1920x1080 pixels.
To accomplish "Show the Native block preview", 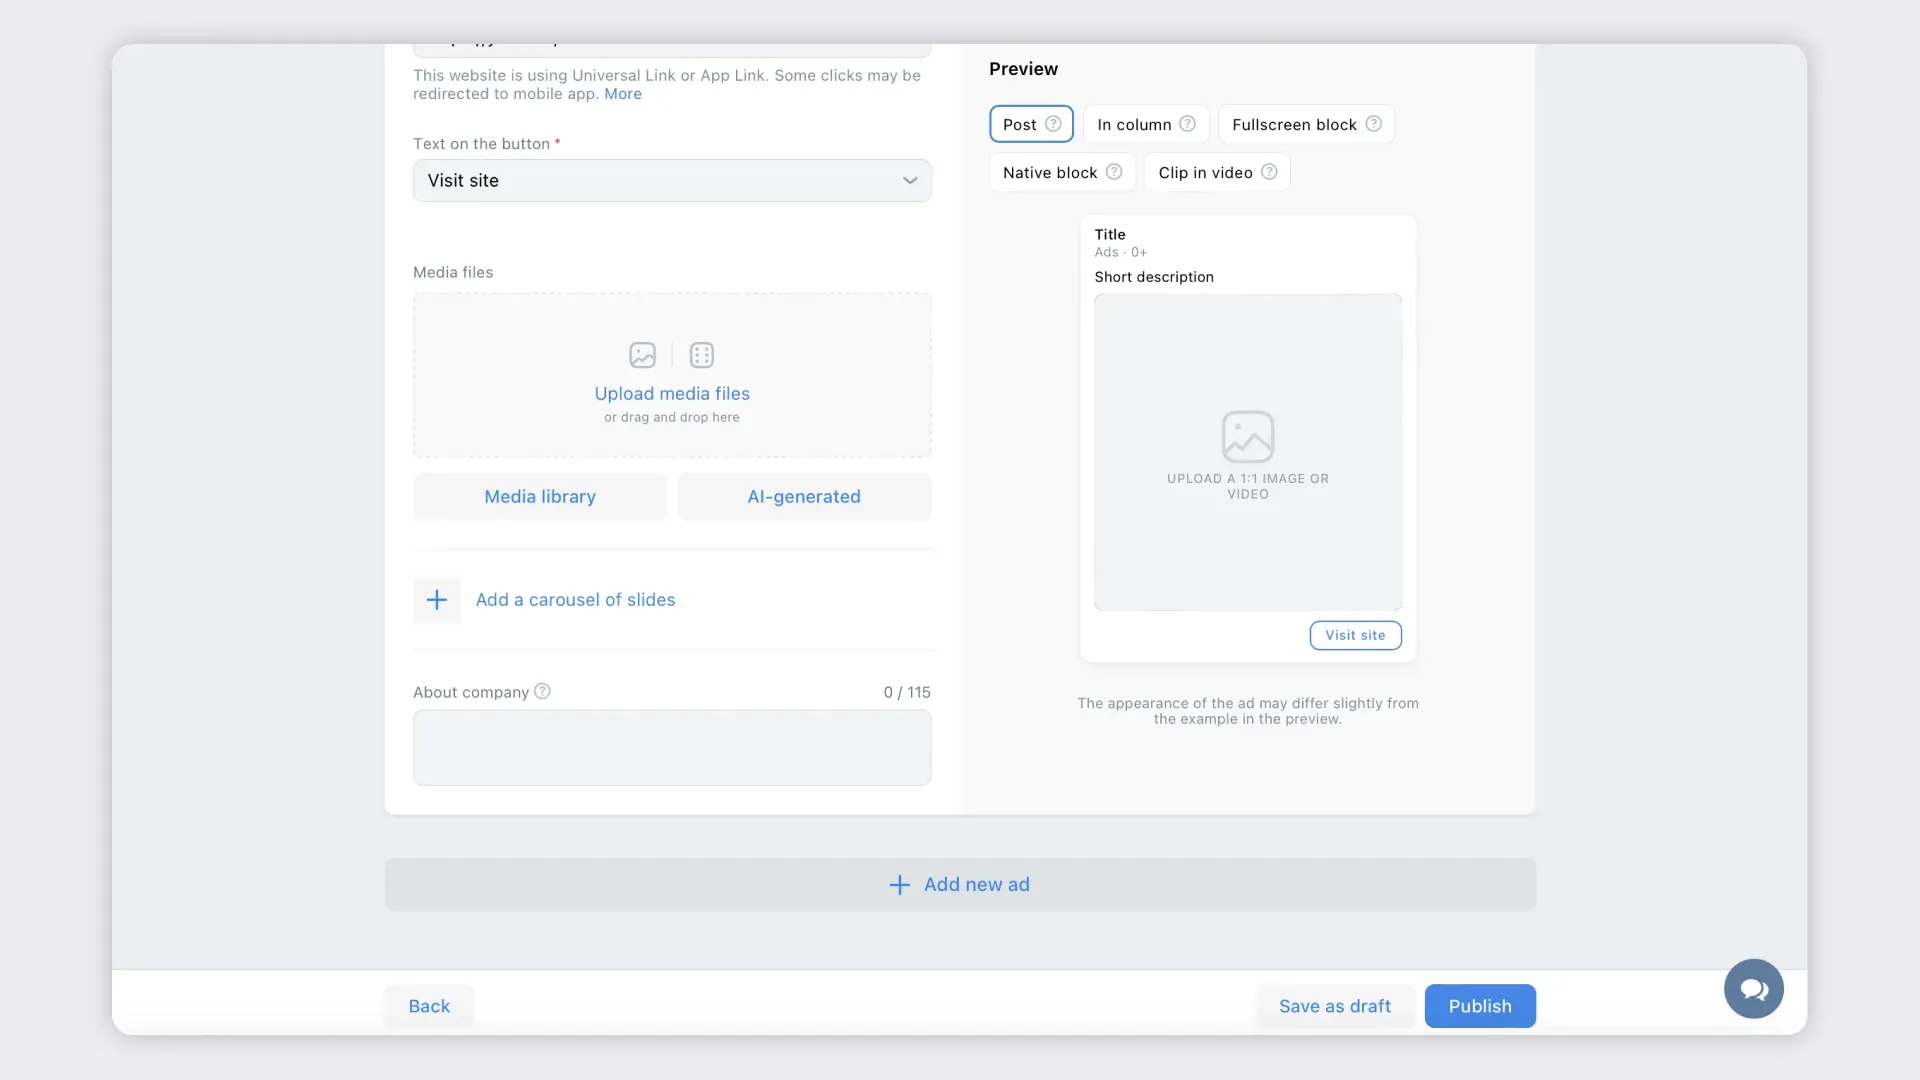I will (x=1049, y=172).
